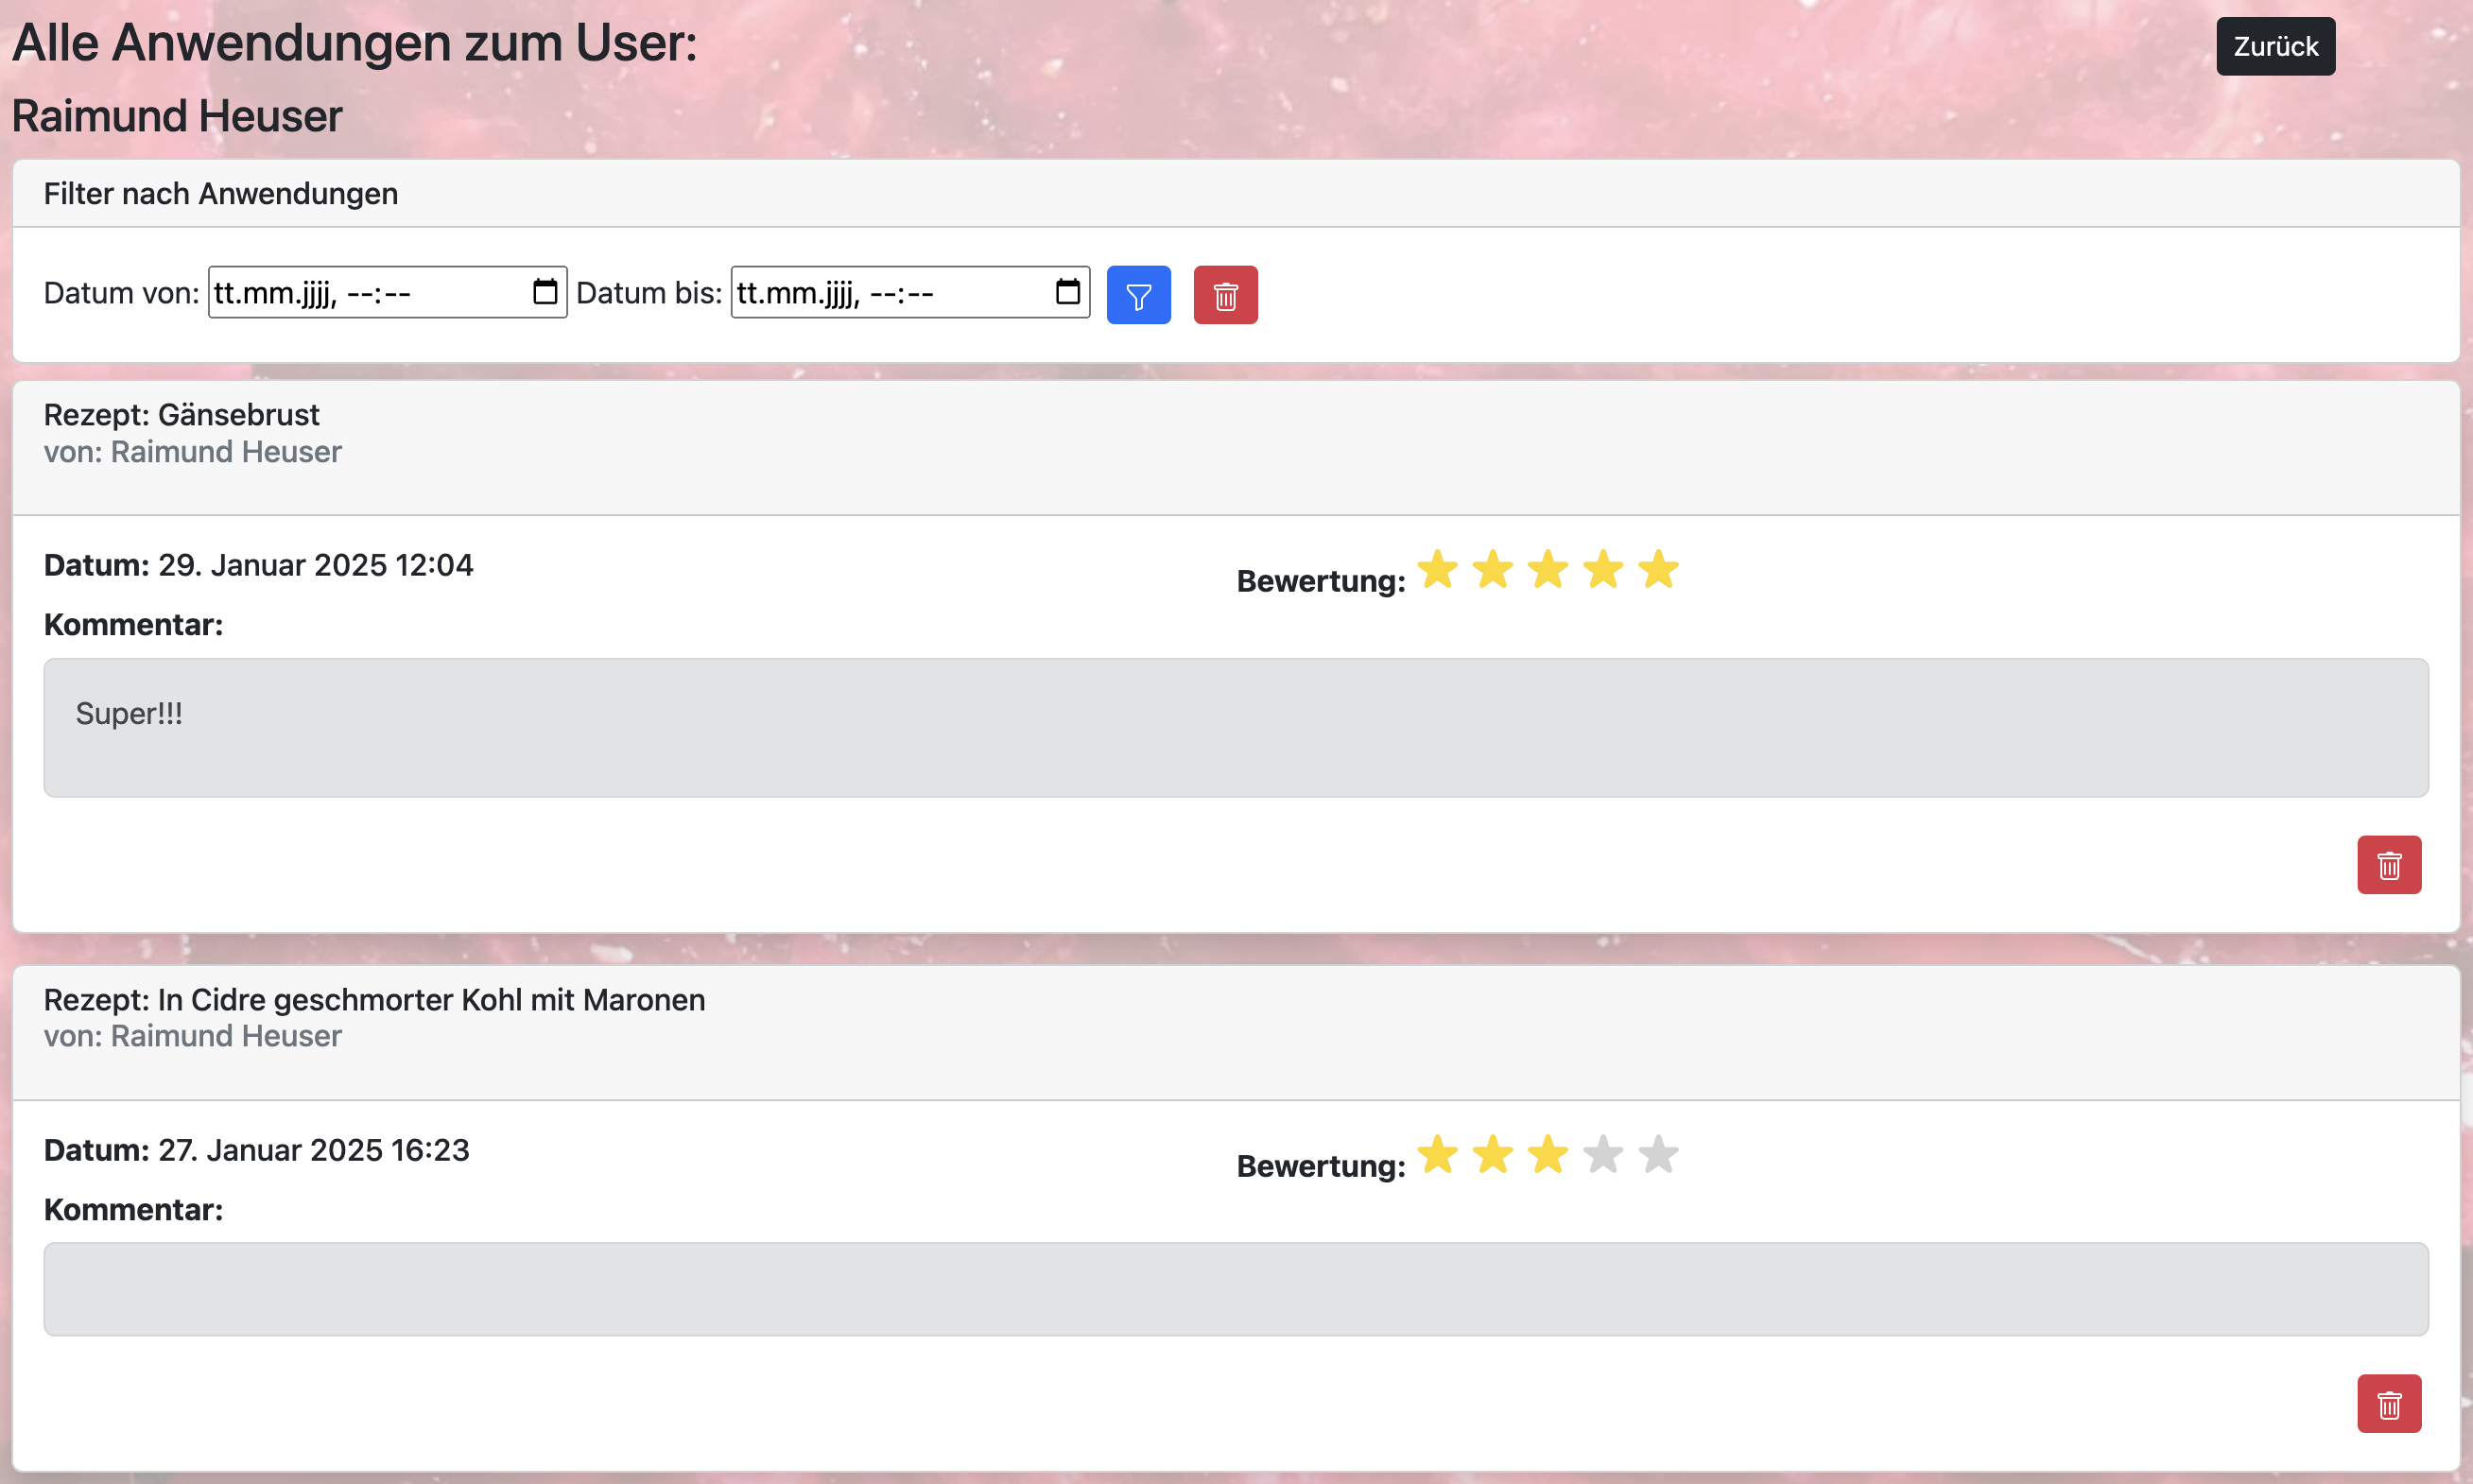2473x1484 pixels.
Task: Select the fifth grey star of Kohl mit Maronen rating
Action: 1658,1154
